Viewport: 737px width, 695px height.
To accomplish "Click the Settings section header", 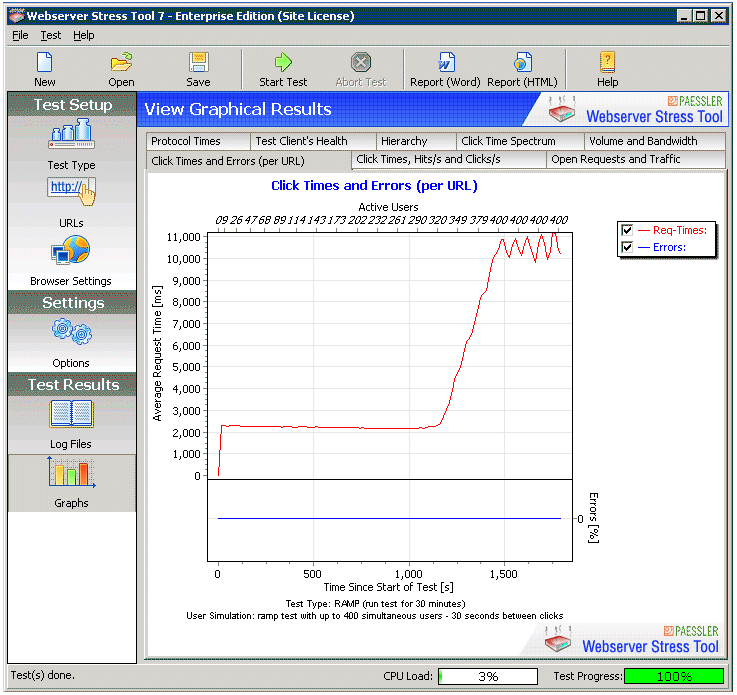I will pyautogui.click(x=72, y=303).
